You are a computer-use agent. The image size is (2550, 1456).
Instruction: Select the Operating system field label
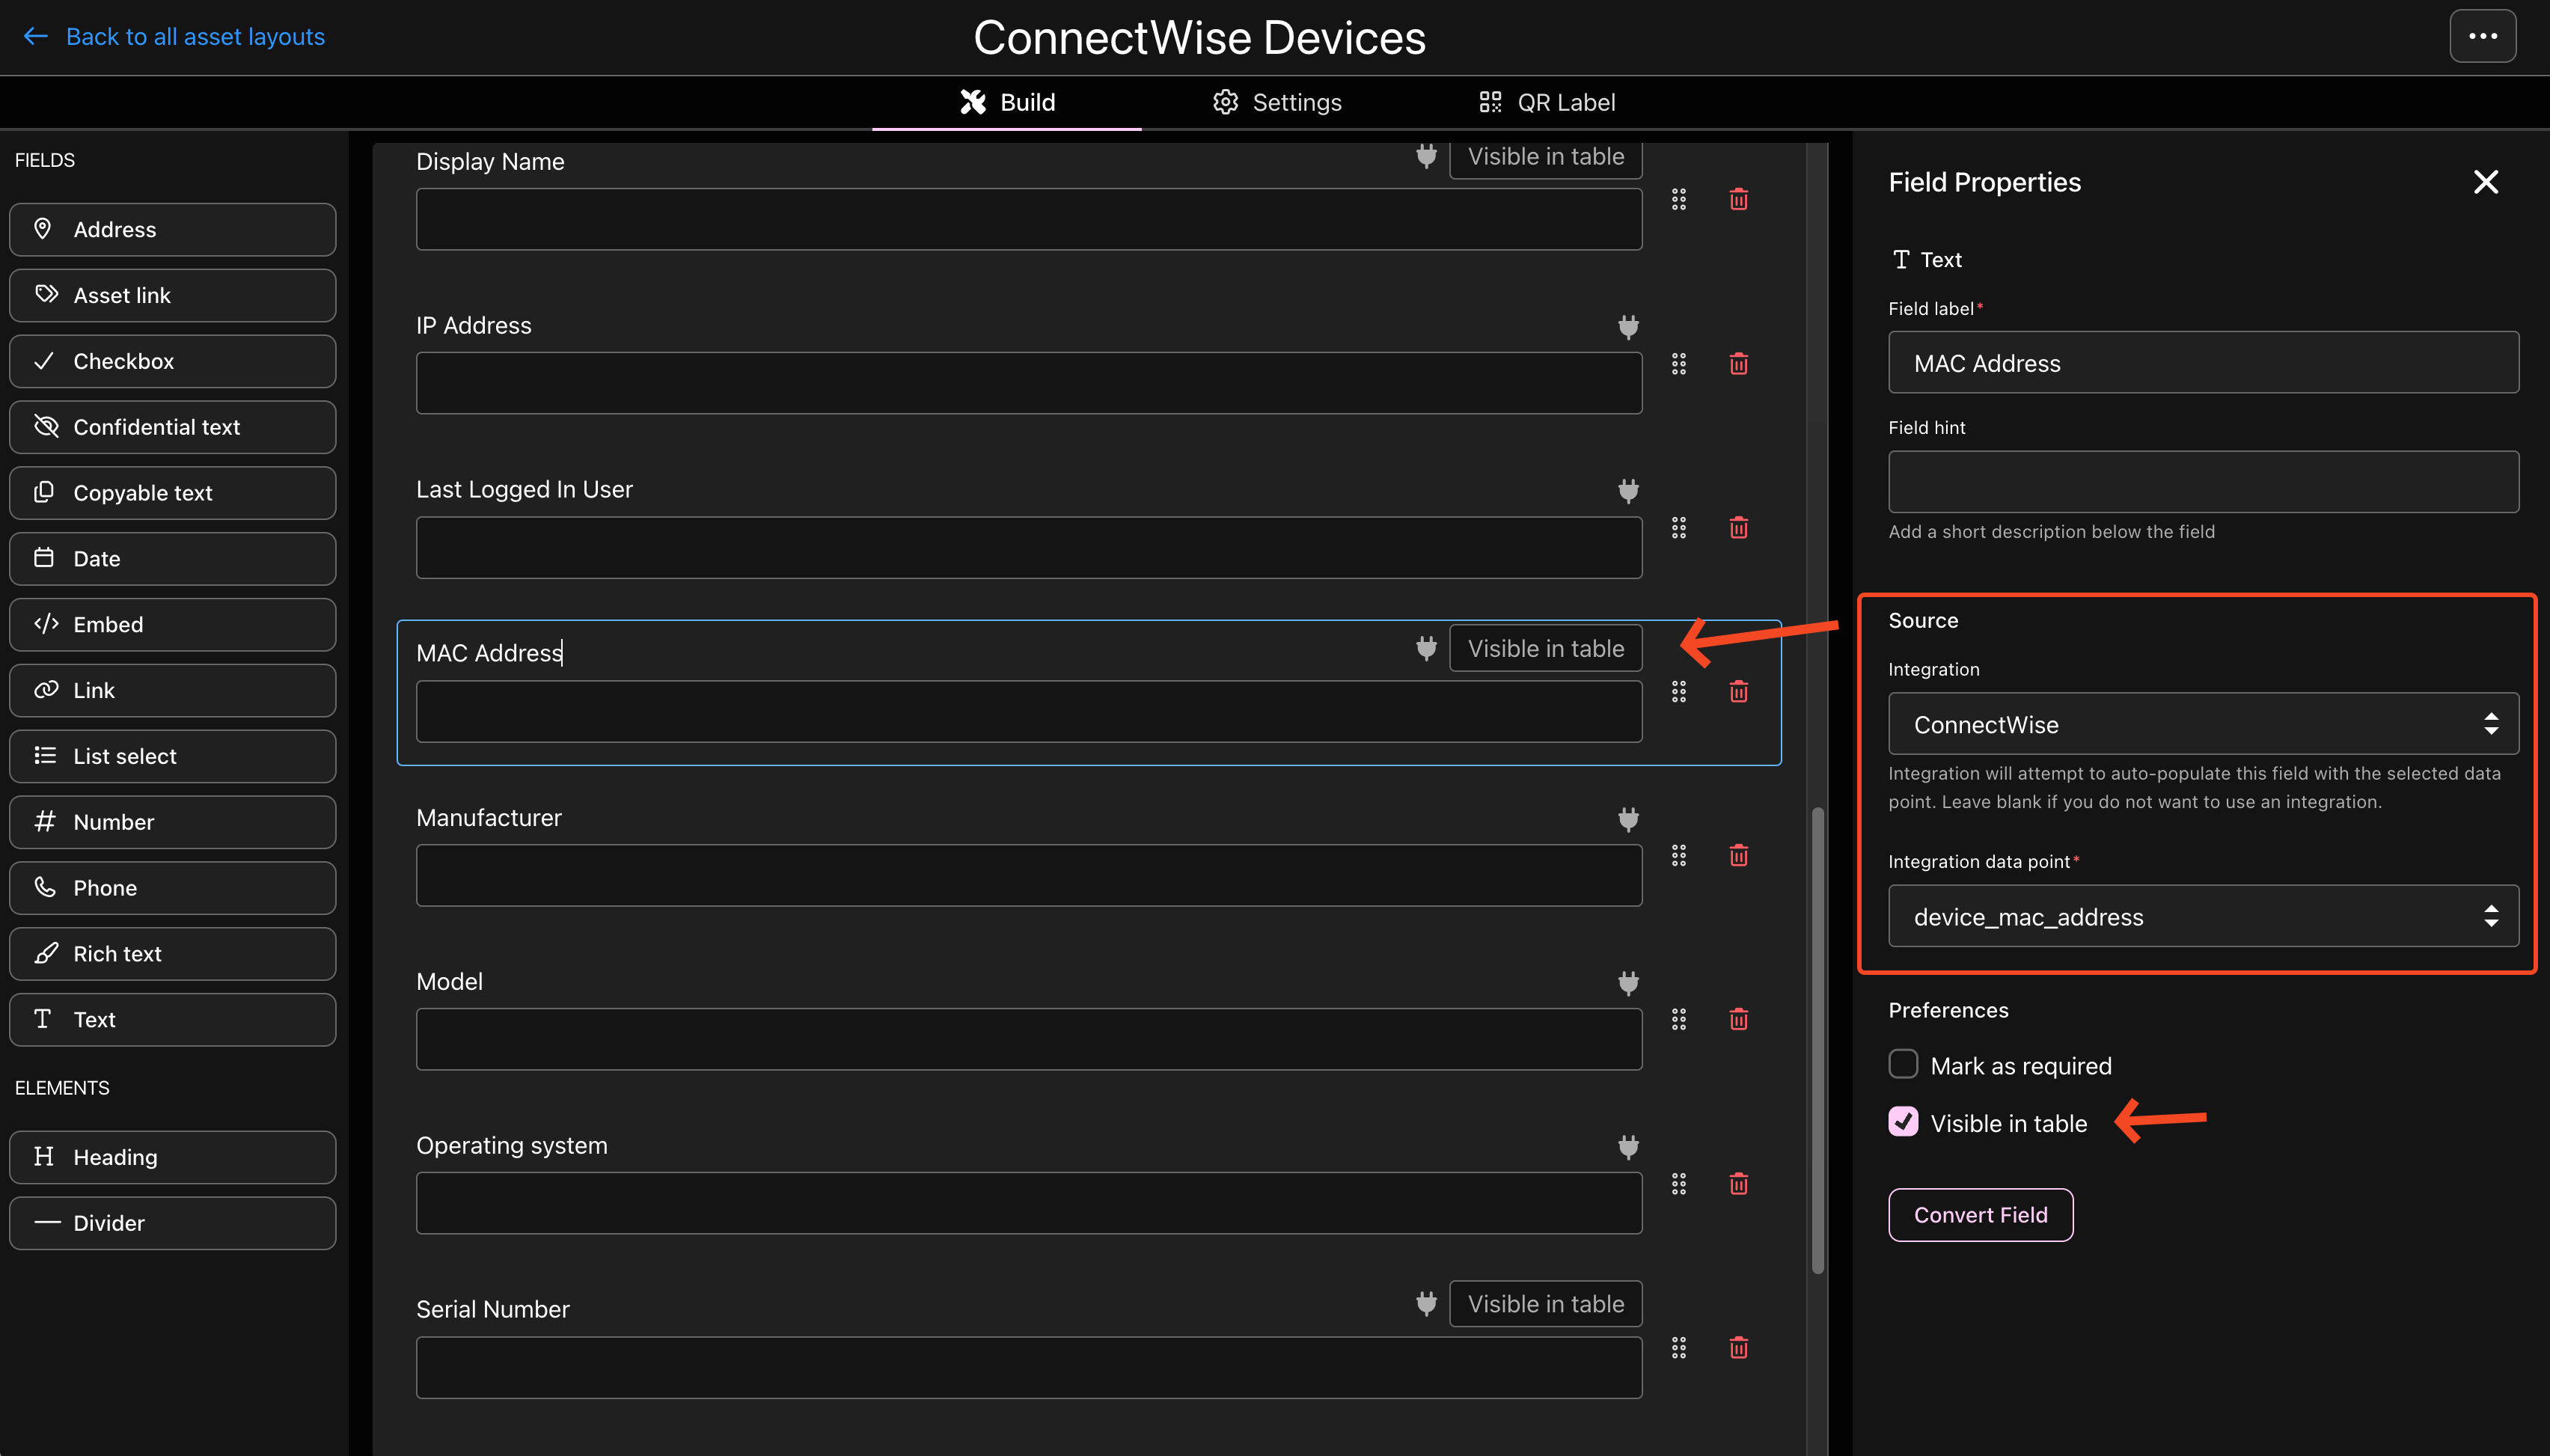pos(512,1146)
